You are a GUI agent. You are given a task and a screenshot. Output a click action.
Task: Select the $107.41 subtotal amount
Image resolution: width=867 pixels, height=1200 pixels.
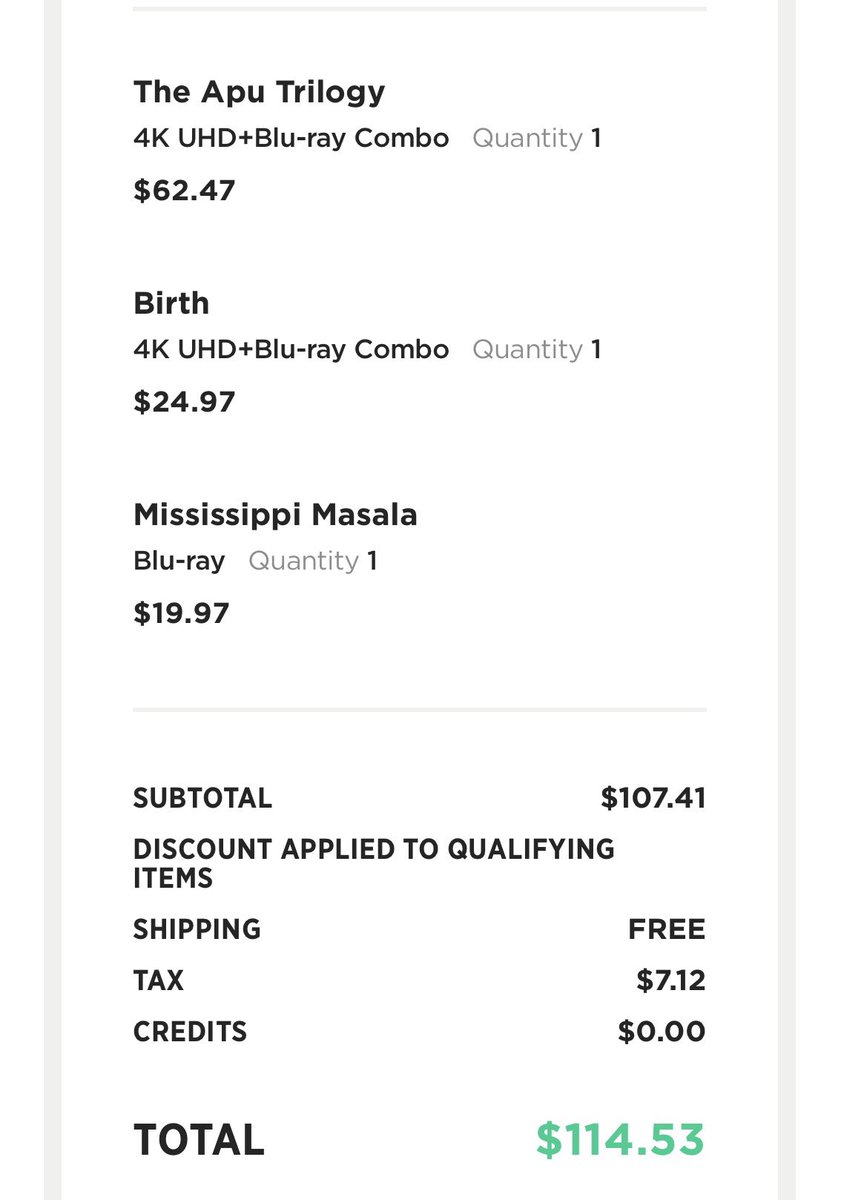[653, 798]
